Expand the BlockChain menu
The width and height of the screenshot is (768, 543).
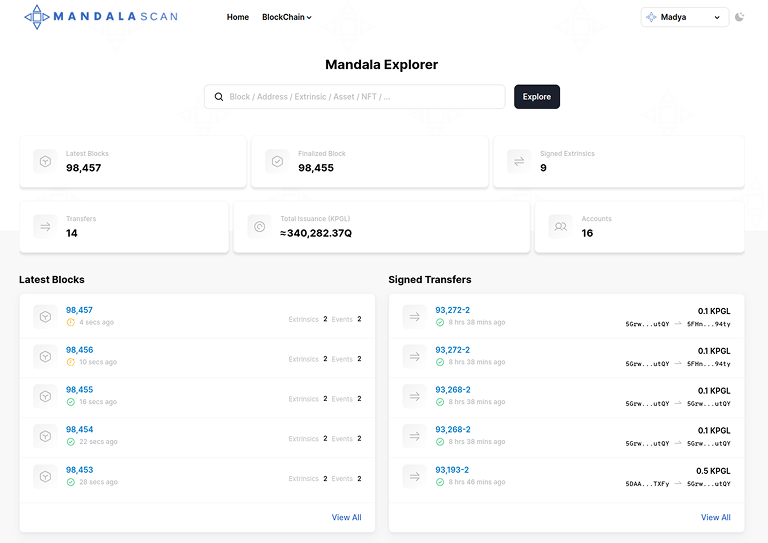pyautogui.click(x=287, y=17)
